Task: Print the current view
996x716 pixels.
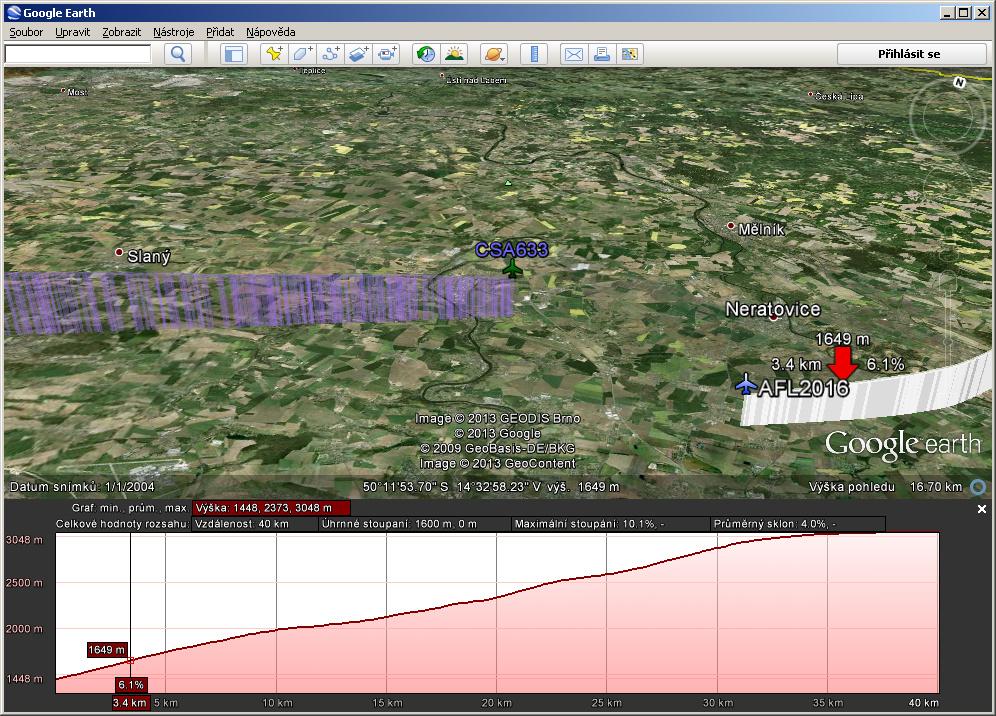Action: point(602,54)
